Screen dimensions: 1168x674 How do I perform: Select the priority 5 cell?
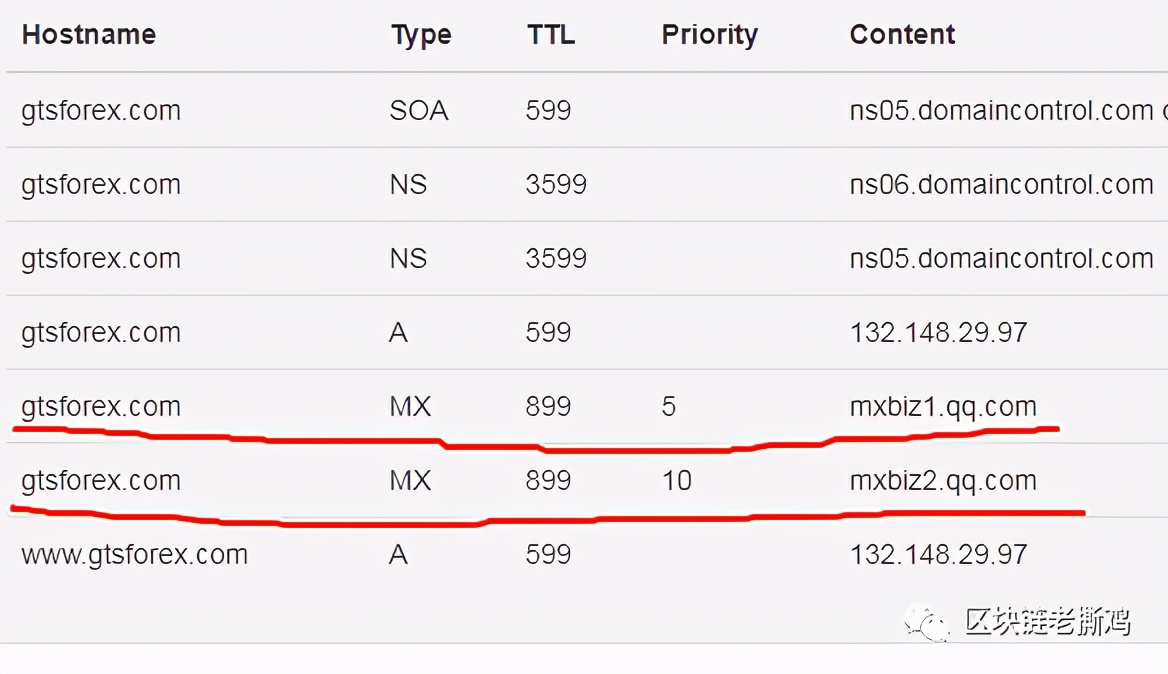coord(669,407)
